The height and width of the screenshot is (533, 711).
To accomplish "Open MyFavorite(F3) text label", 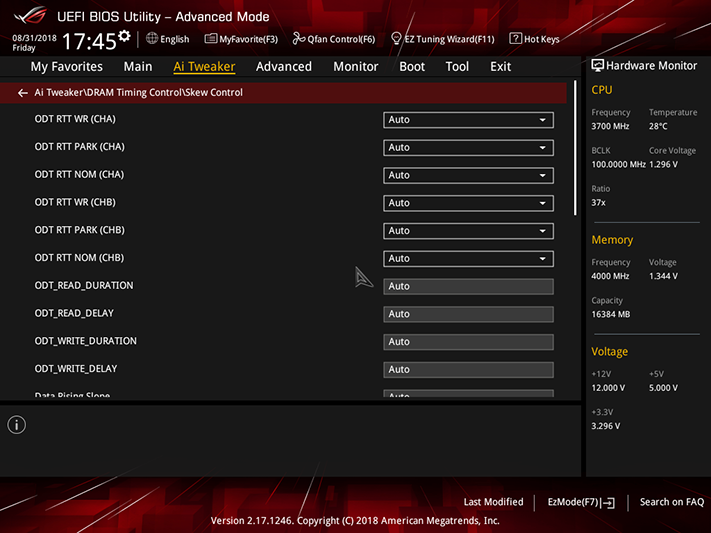I will pos(248,39).
